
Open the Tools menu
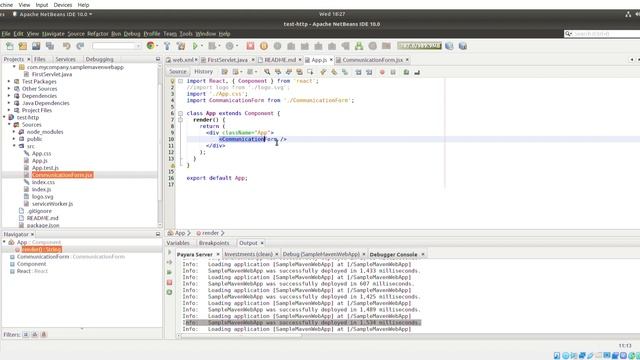[x=186, y=34]
